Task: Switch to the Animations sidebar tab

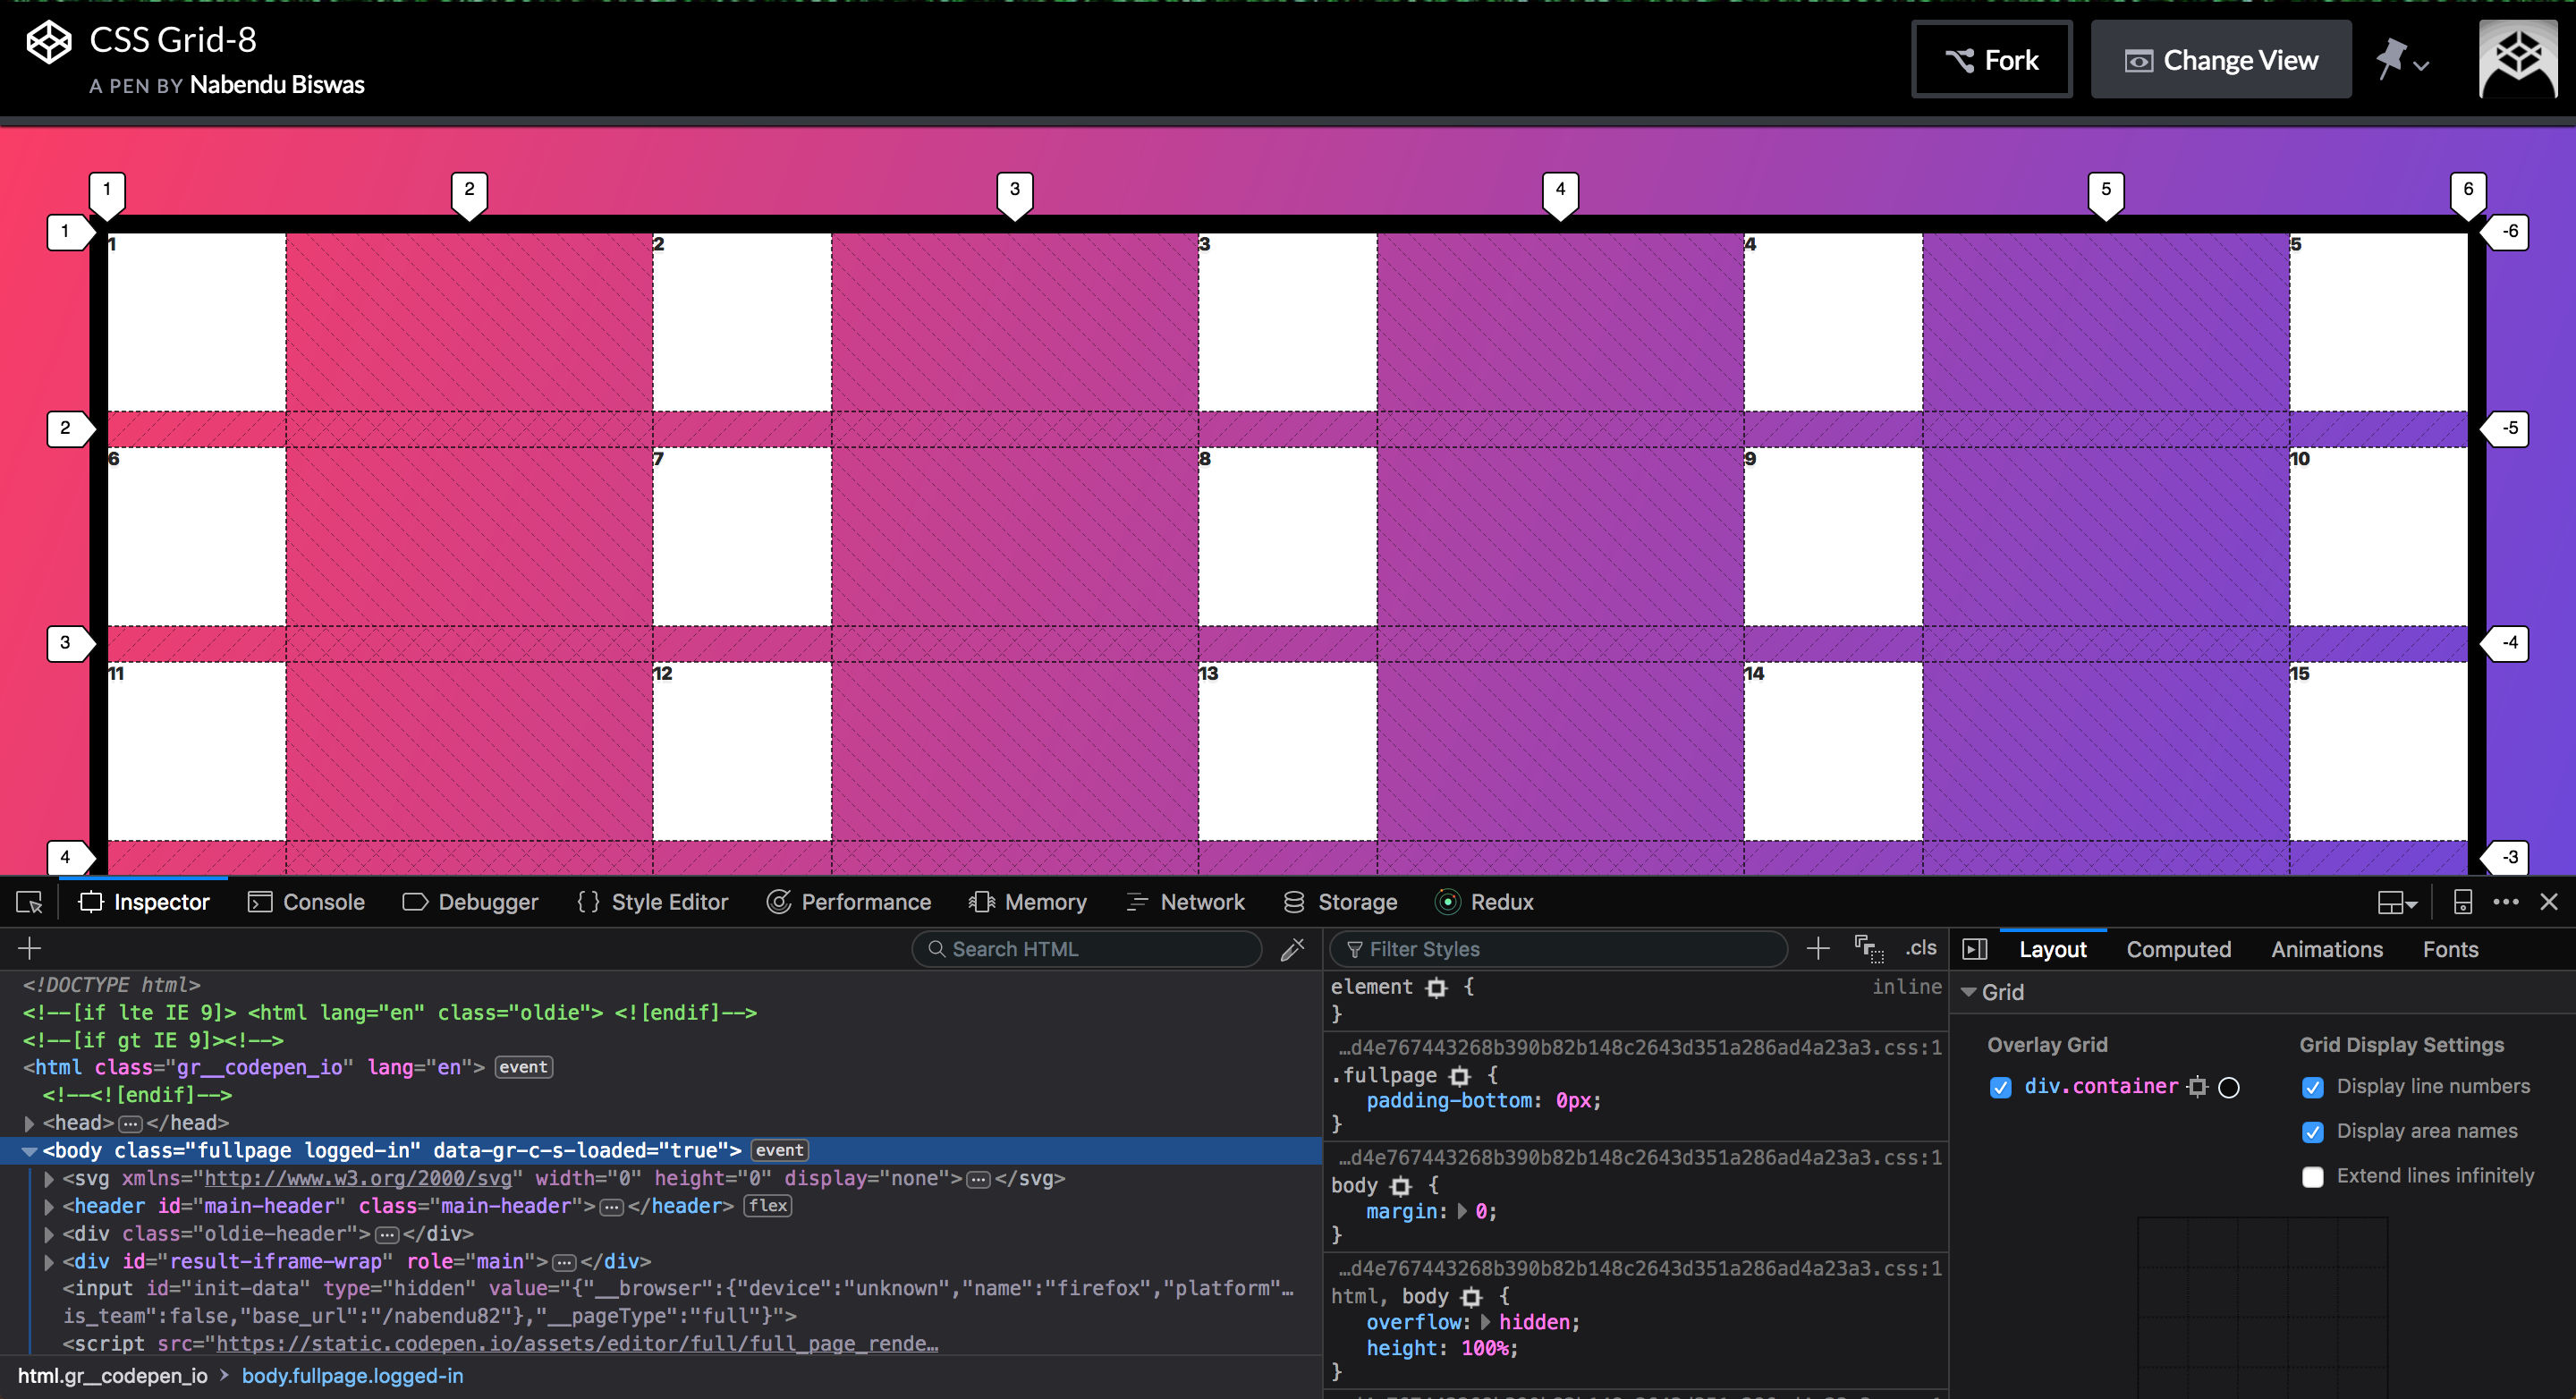Action: (x=2326, y=949)
